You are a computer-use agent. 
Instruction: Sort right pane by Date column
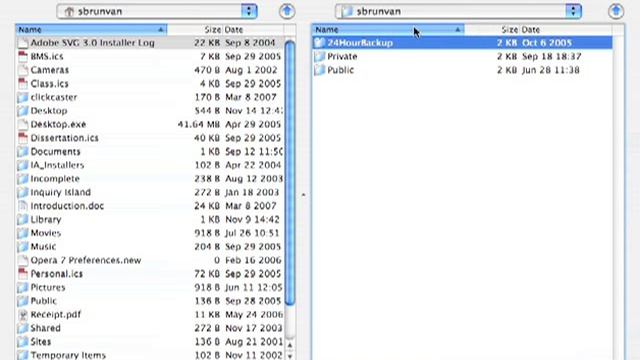(566, 29)
